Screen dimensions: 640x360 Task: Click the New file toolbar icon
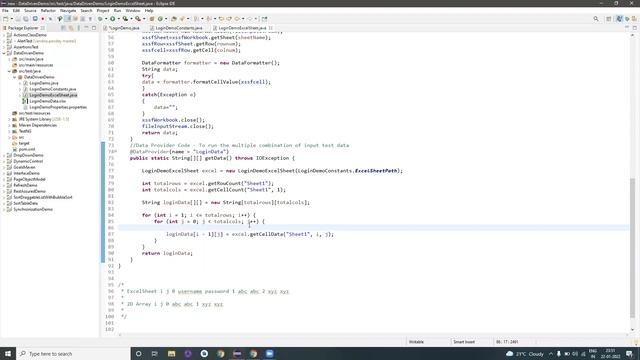pos(5,19)
